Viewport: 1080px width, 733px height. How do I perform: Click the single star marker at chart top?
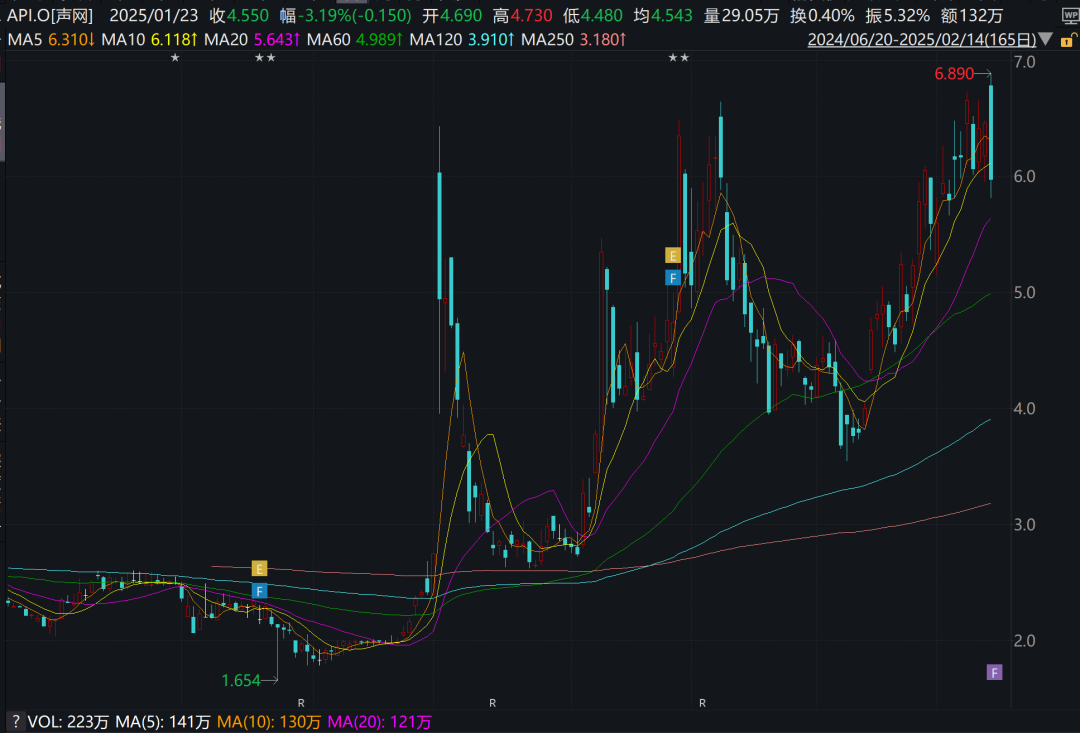pyautogui.click(x=175, y=59)
